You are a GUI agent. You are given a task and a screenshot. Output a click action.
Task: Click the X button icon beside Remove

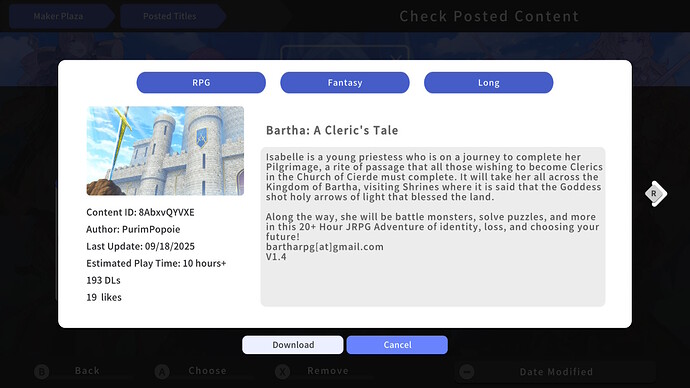(x=283, y=372)
